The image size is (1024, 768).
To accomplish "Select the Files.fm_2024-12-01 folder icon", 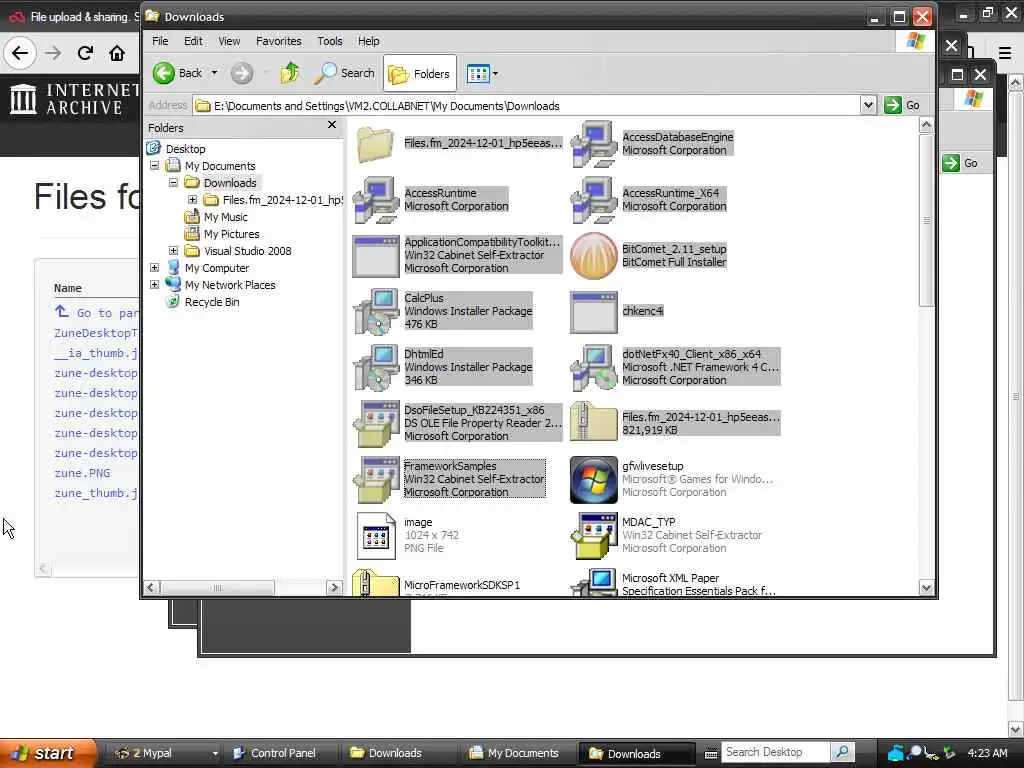I will tap(376, 144).
